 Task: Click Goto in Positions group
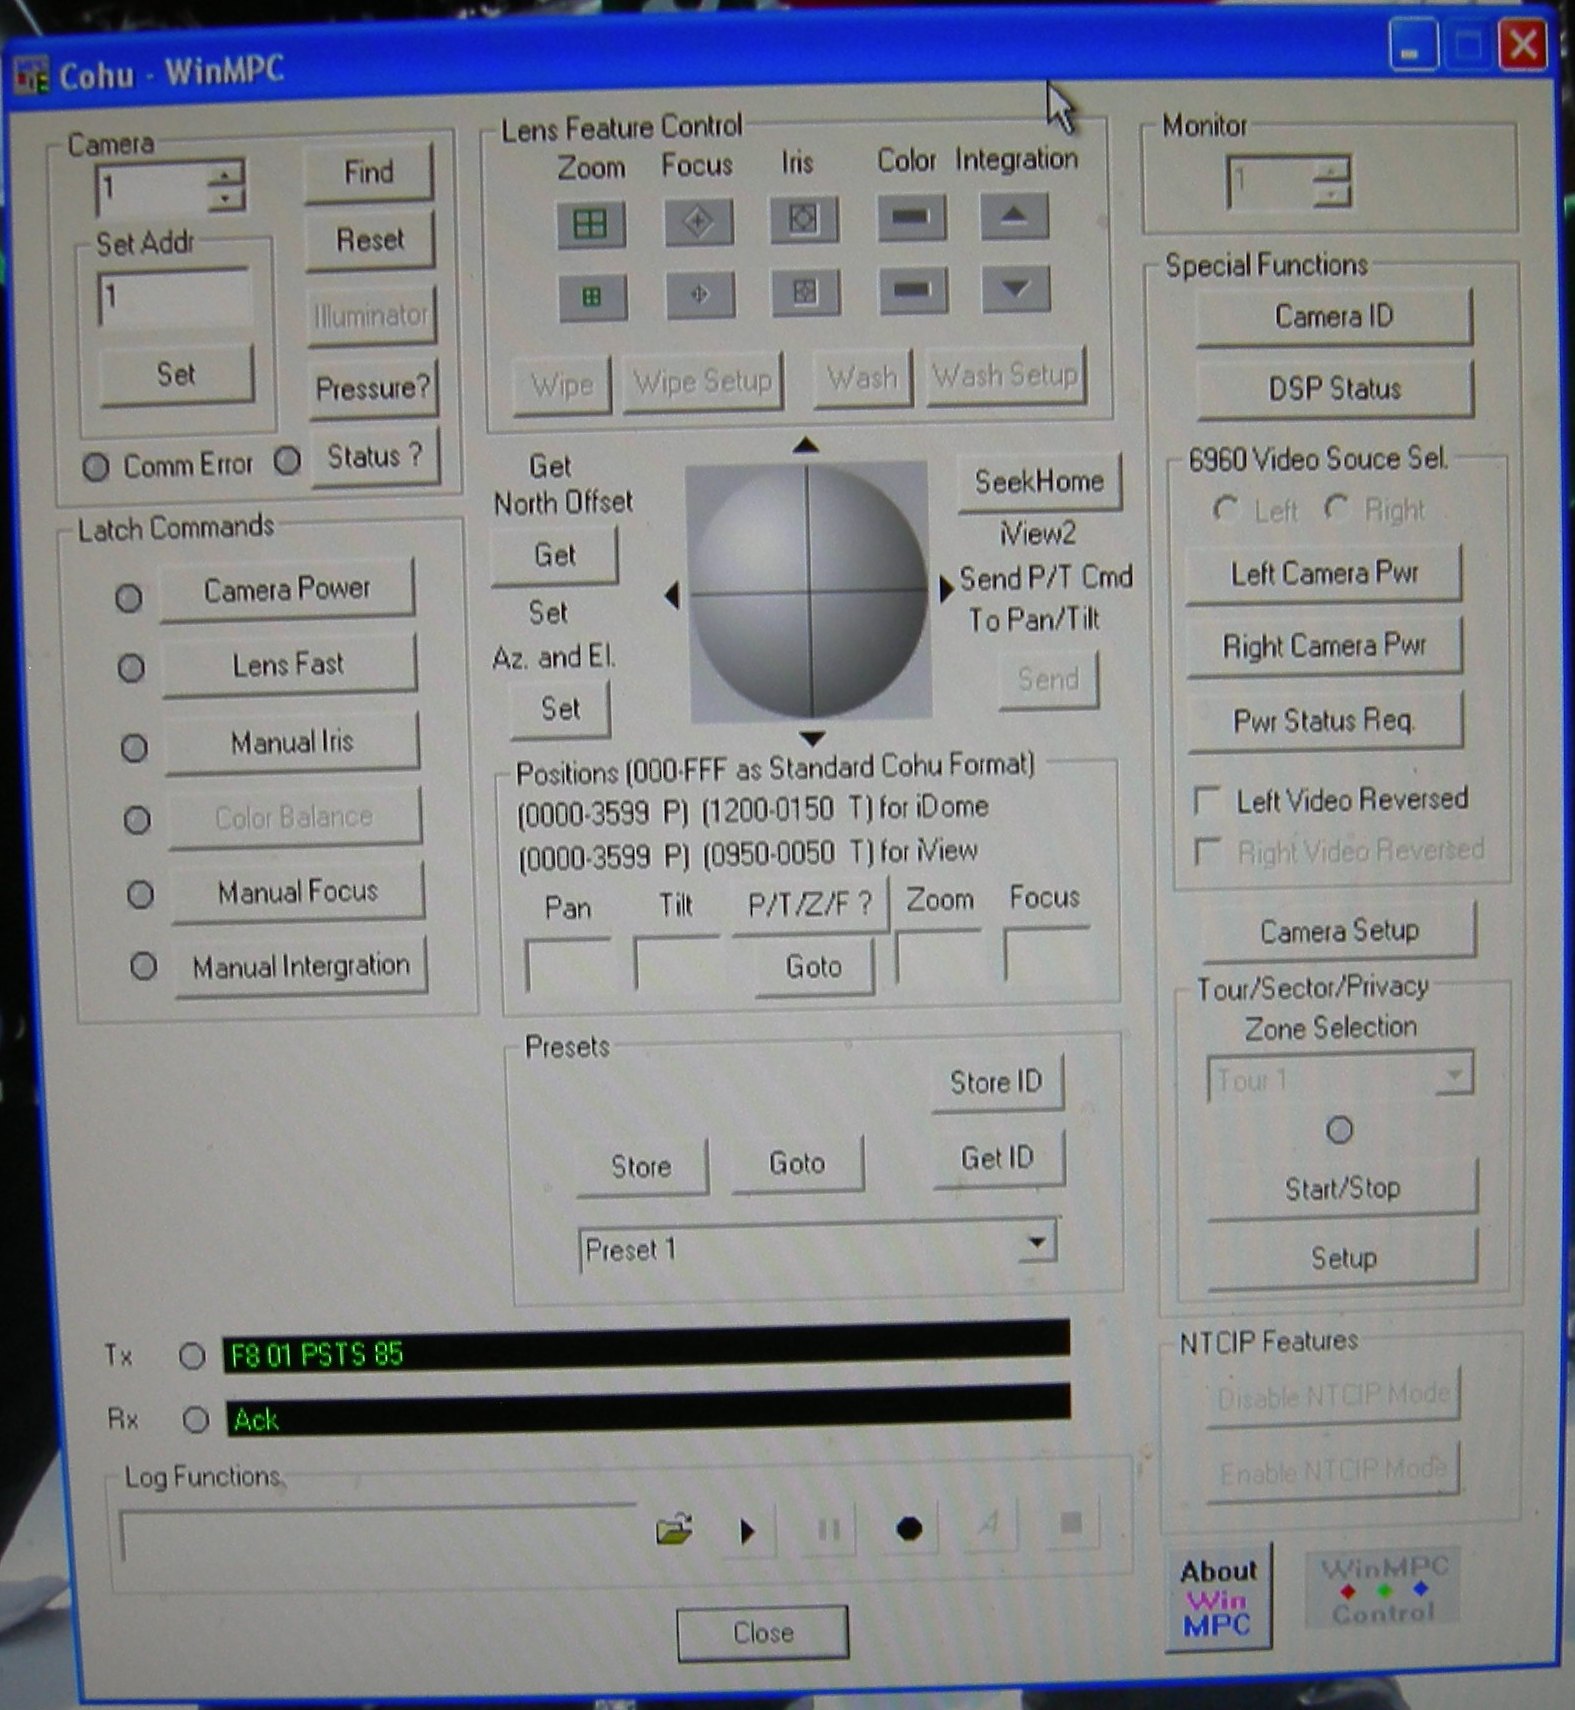(x=814, y=967)
